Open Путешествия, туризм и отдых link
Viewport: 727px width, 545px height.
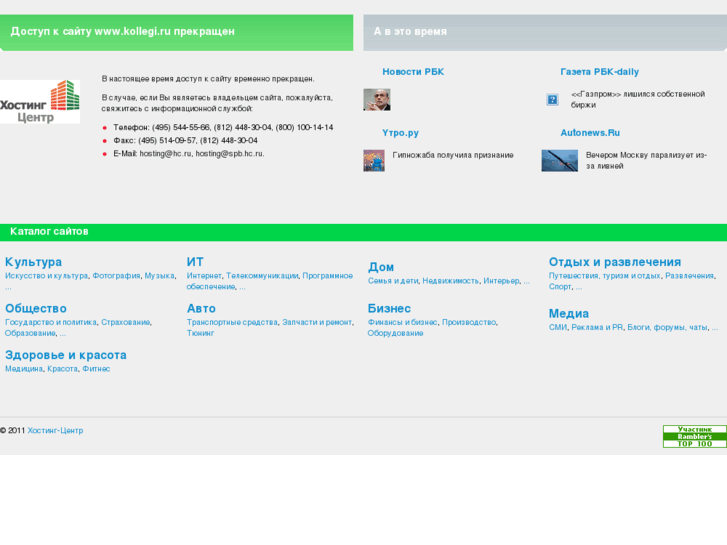tap(605, 276)
